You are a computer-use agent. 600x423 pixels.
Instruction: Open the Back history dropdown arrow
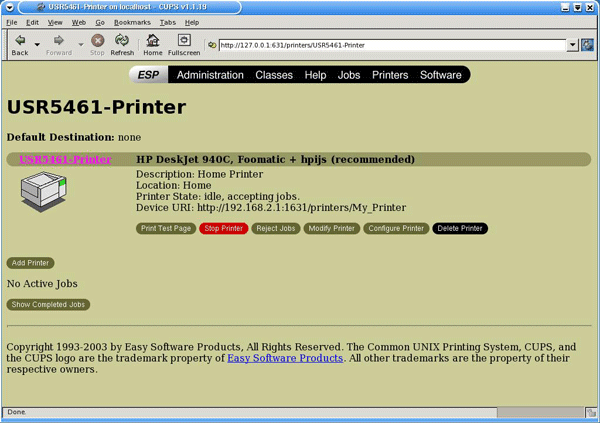click(x=37, y=45)
